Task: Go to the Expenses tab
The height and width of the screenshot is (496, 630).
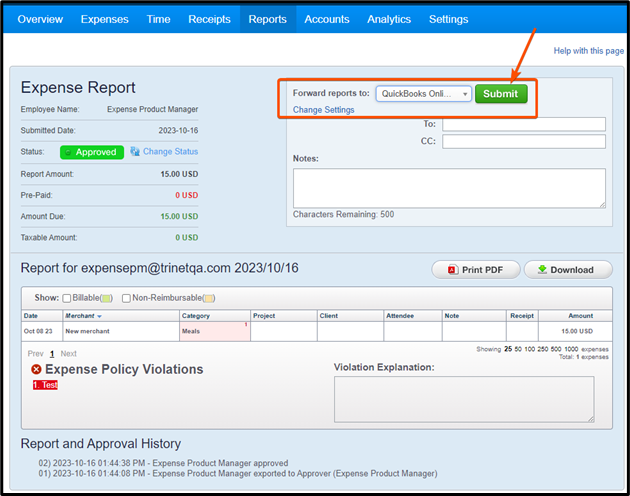Action: (104, 19)
